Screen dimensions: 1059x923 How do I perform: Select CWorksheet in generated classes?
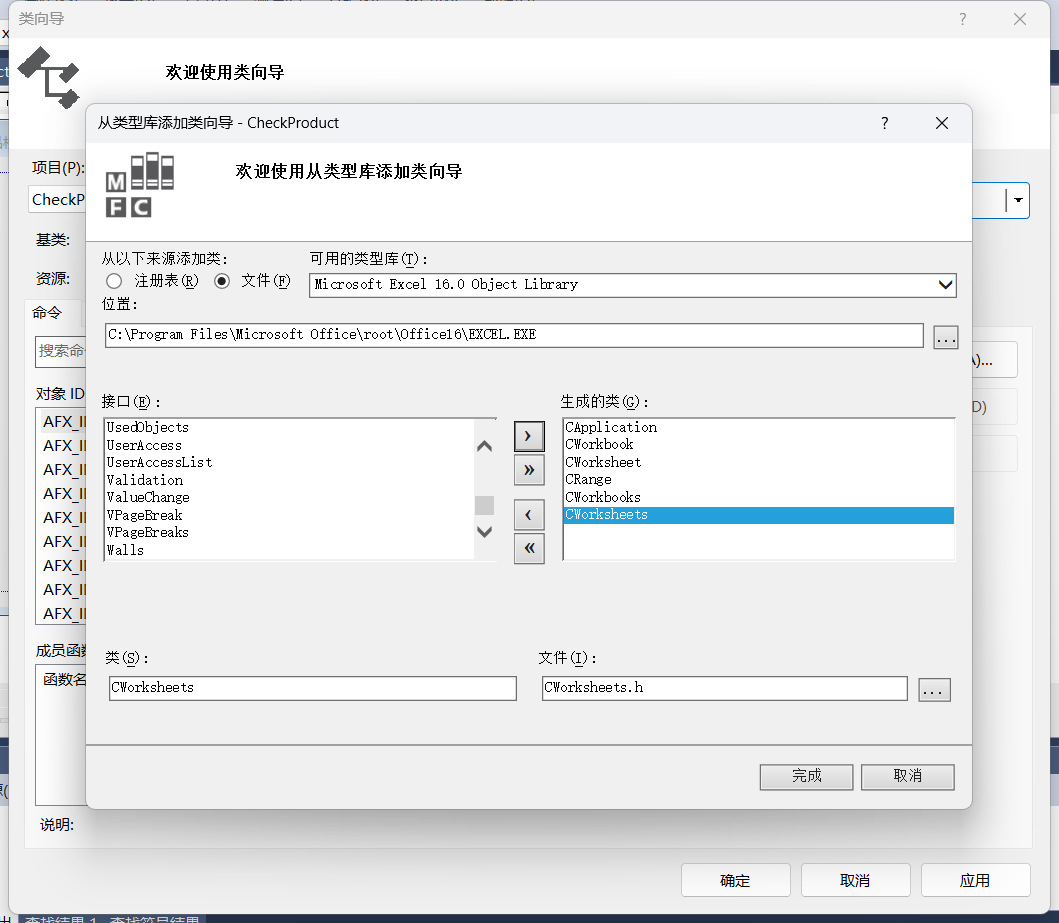tap(758, 463)
